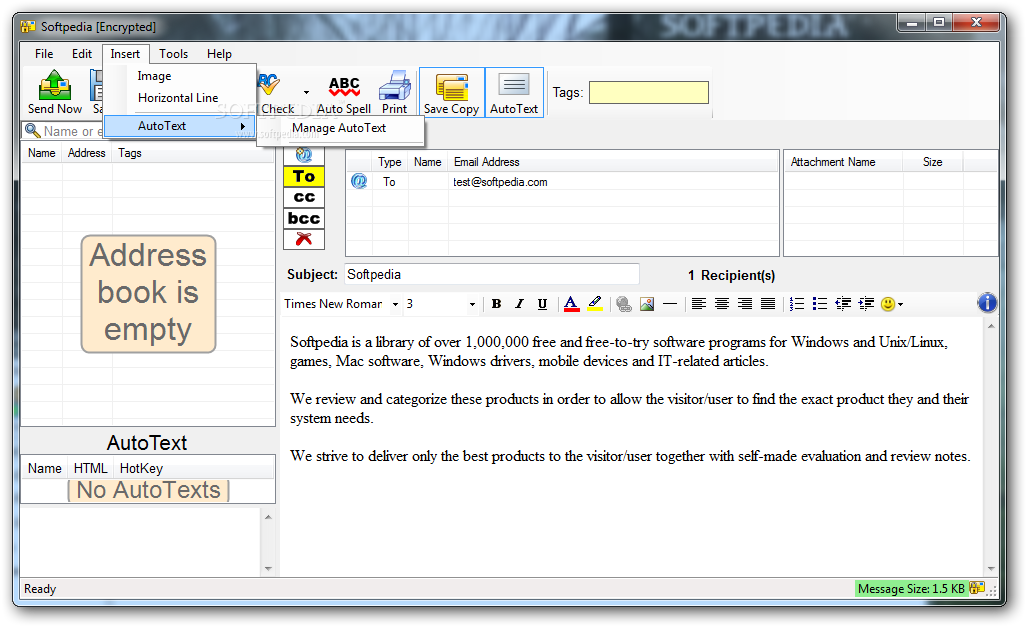The image size is (1027, 627).
Task: Click the message body scrollbar up arrow
Action: tap(991, 326)
